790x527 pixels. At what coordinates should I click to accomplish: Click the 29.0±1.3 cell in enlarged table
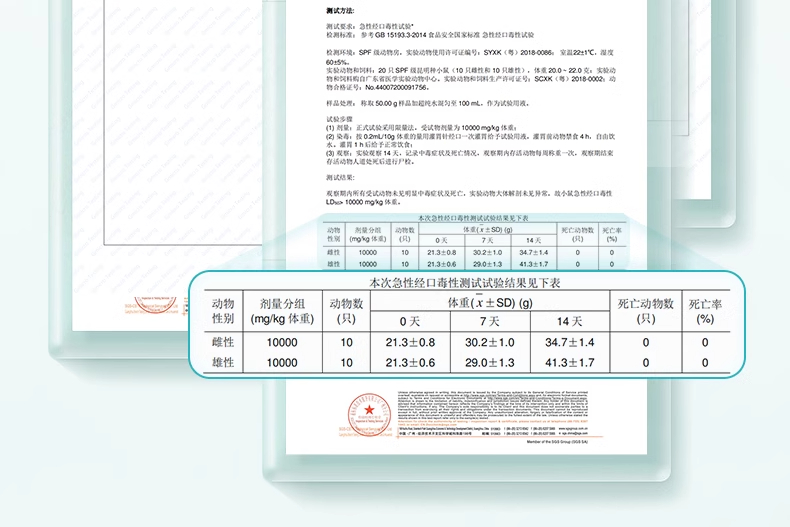click(x=489, y=363)
